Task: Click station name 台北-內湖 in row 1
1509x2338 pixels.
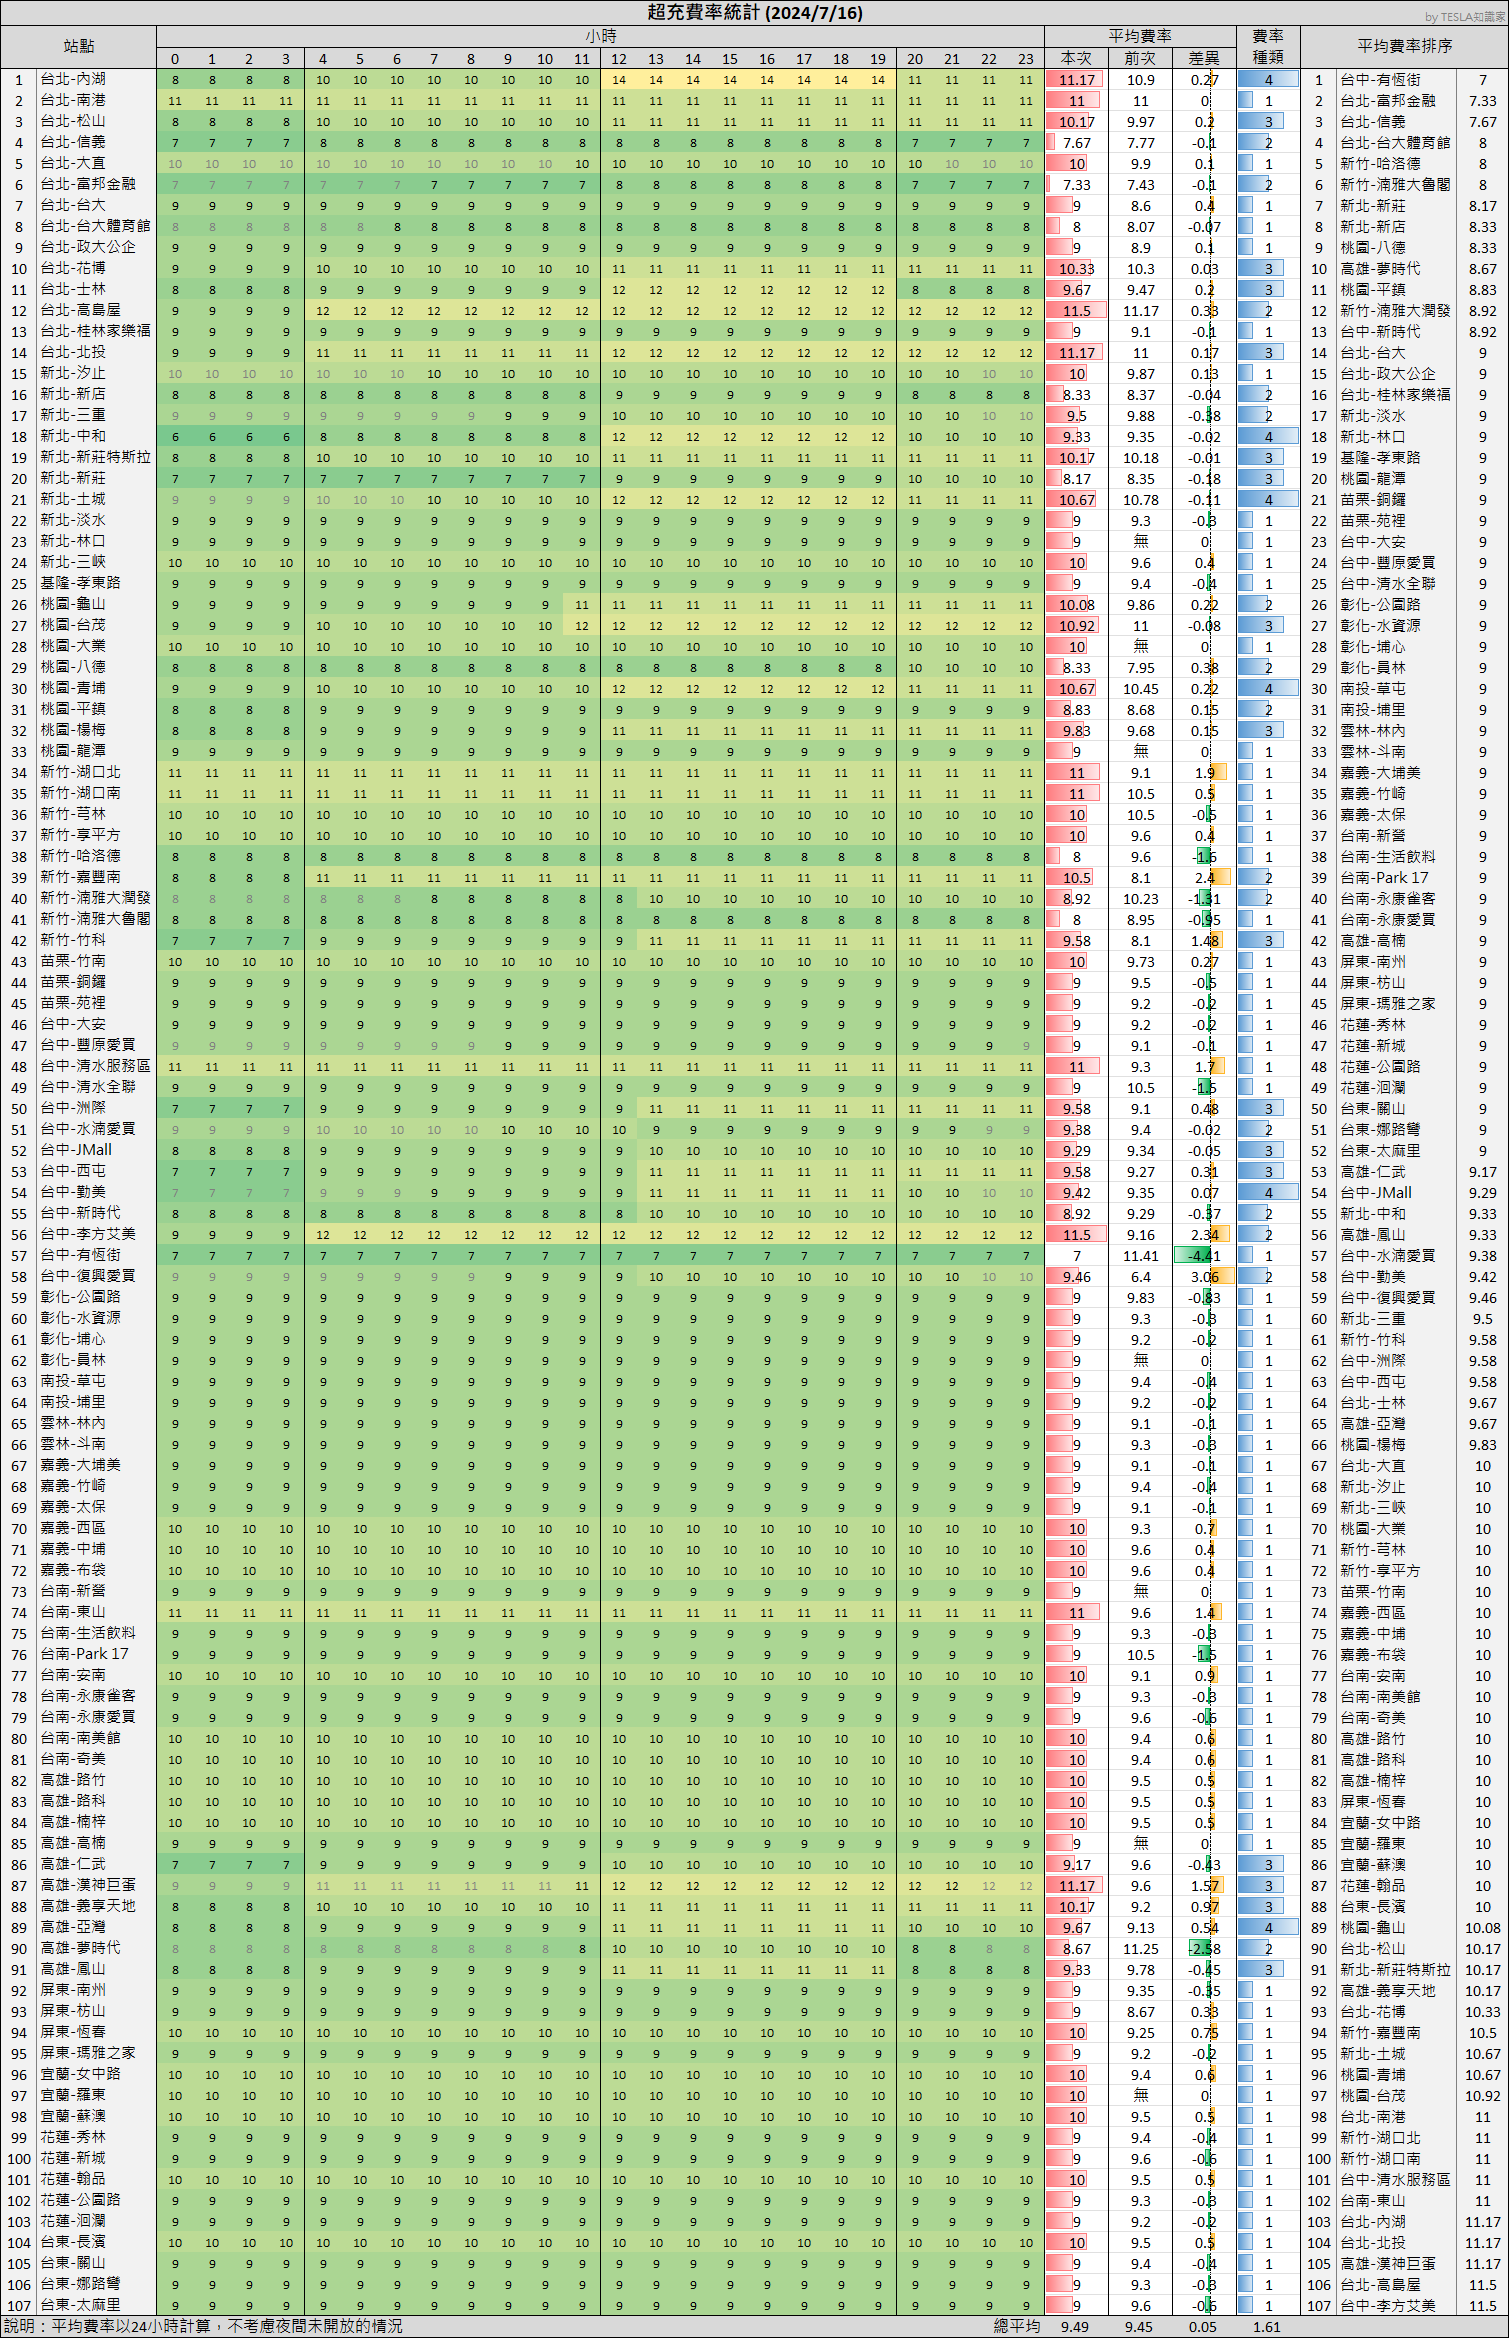Action: pos(73,79)
